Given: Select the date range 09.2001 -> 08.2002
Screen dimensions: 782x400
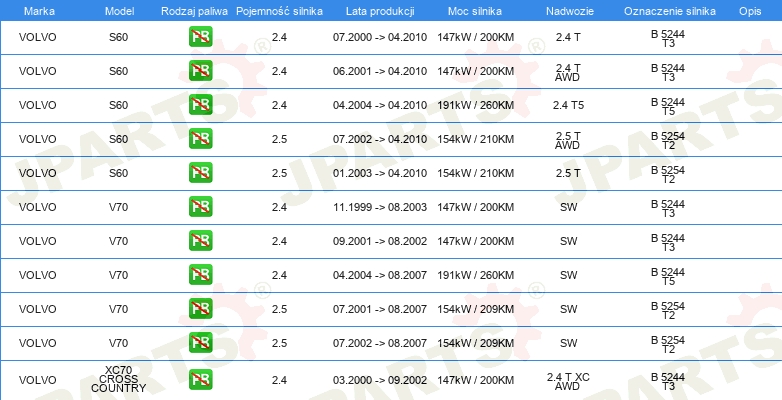Looking at the screenshot, I should coord(380,241).
